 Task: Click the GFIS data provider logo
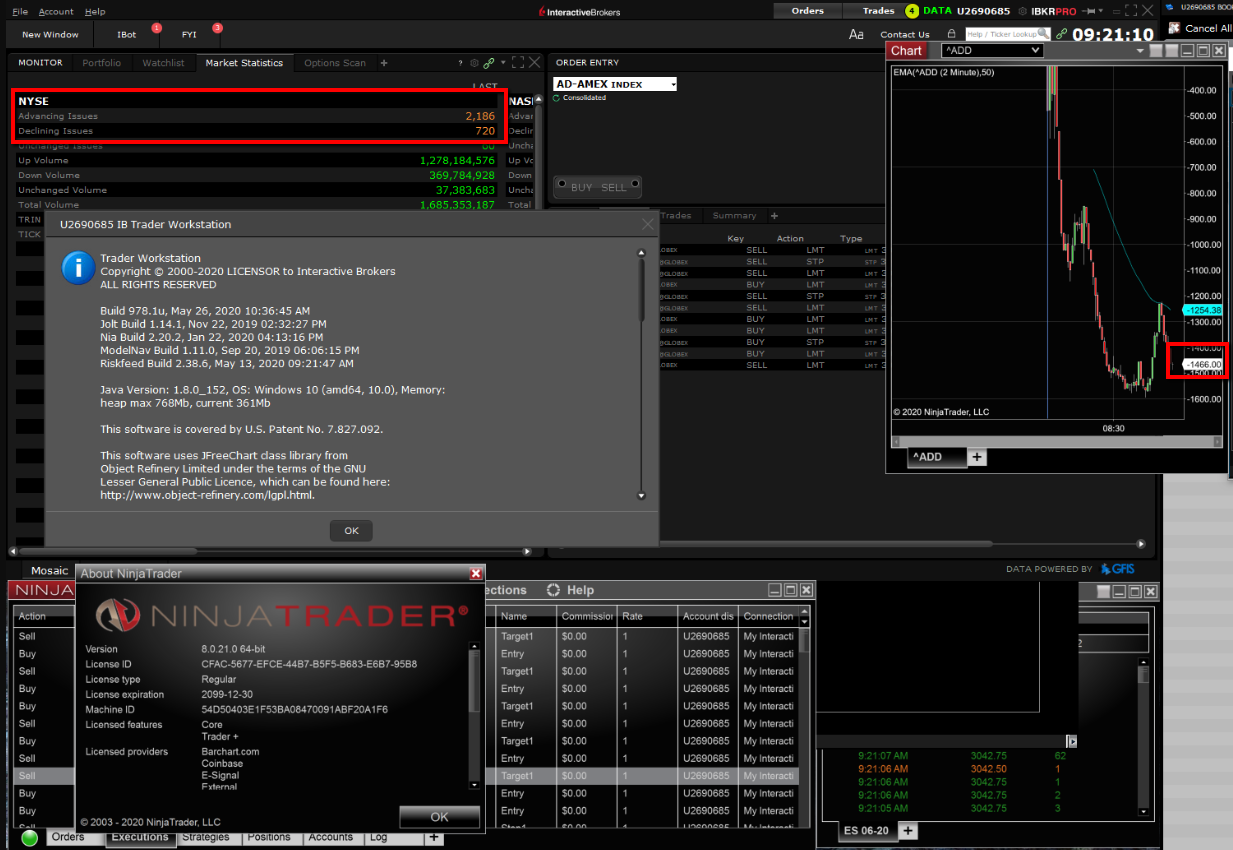pos(1117,569)
